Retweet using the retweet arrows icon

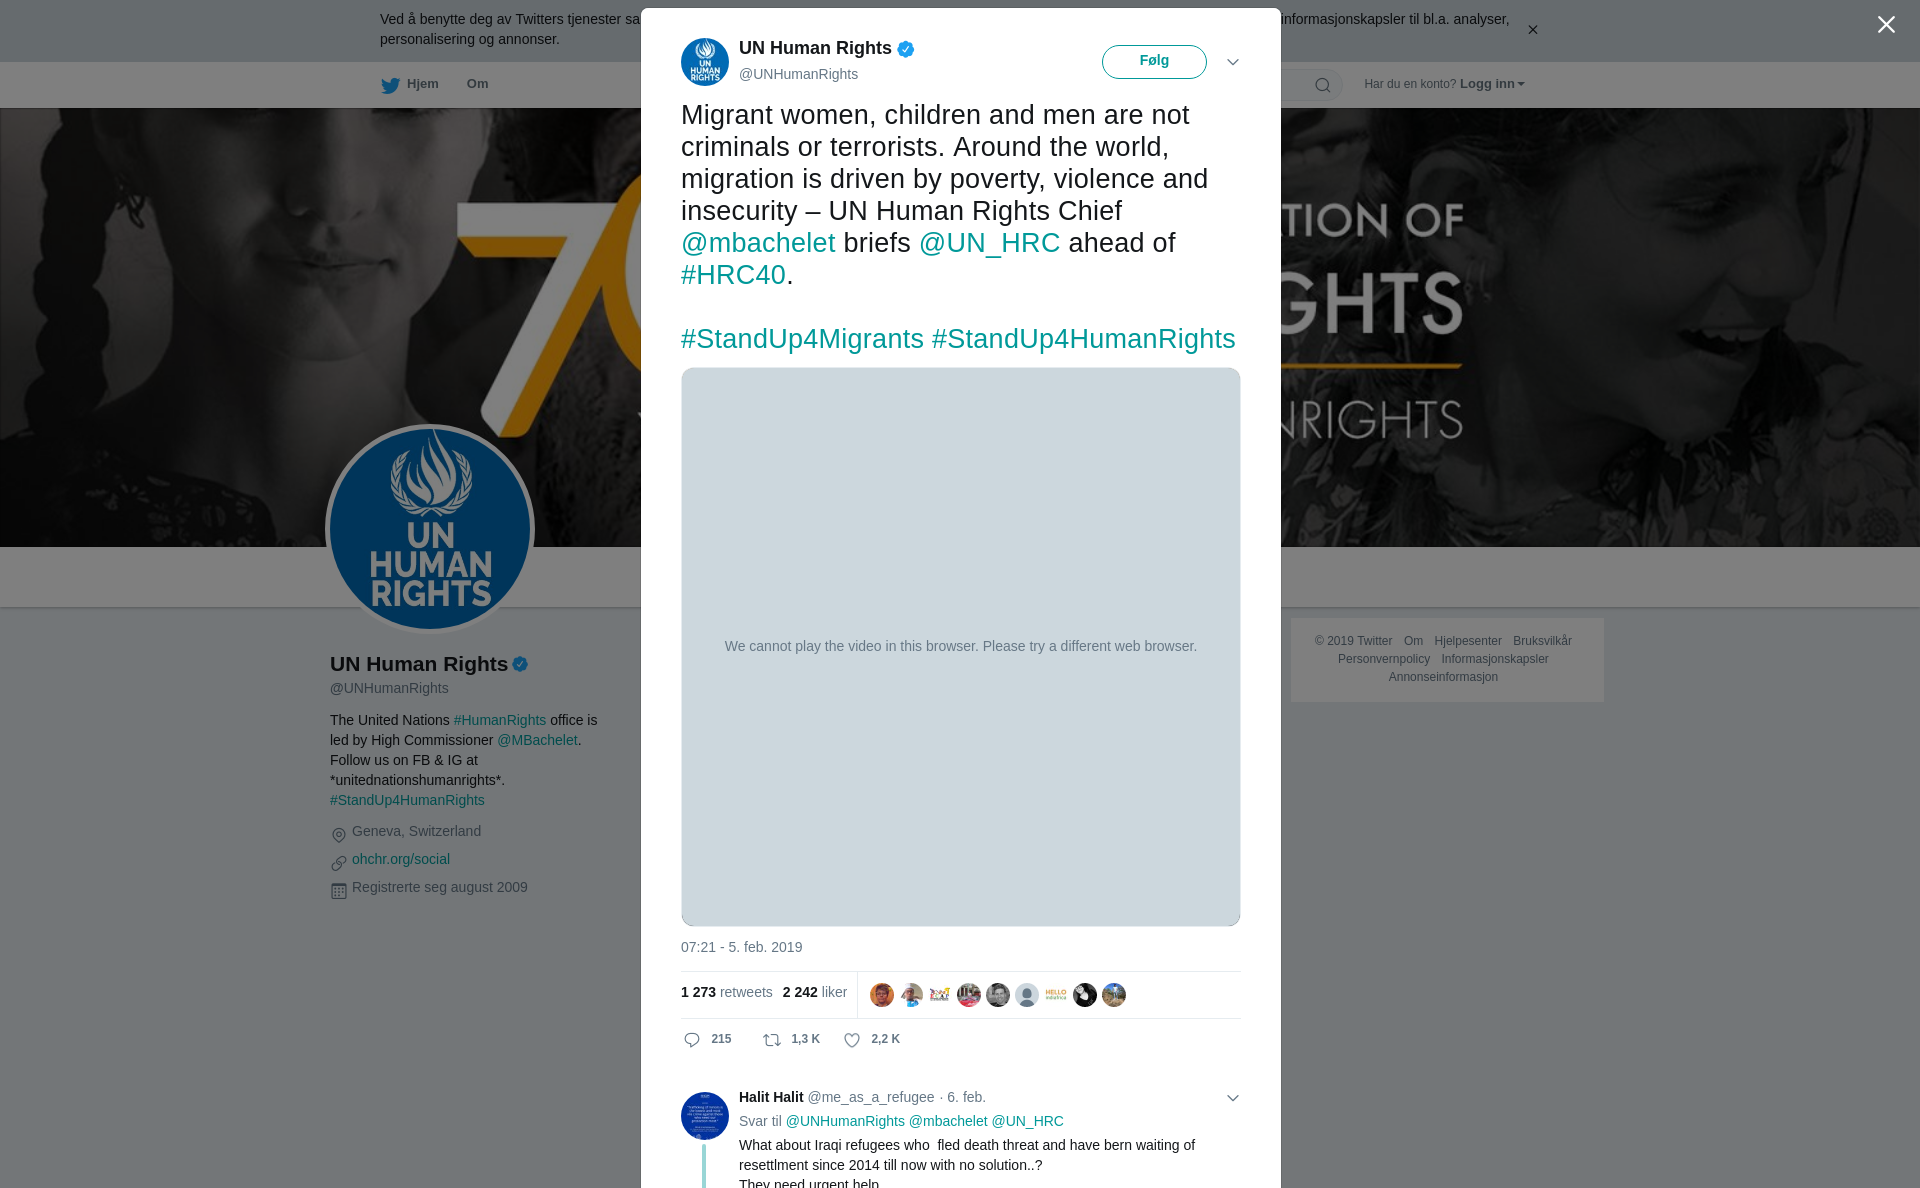click(x=772, y=1040)
